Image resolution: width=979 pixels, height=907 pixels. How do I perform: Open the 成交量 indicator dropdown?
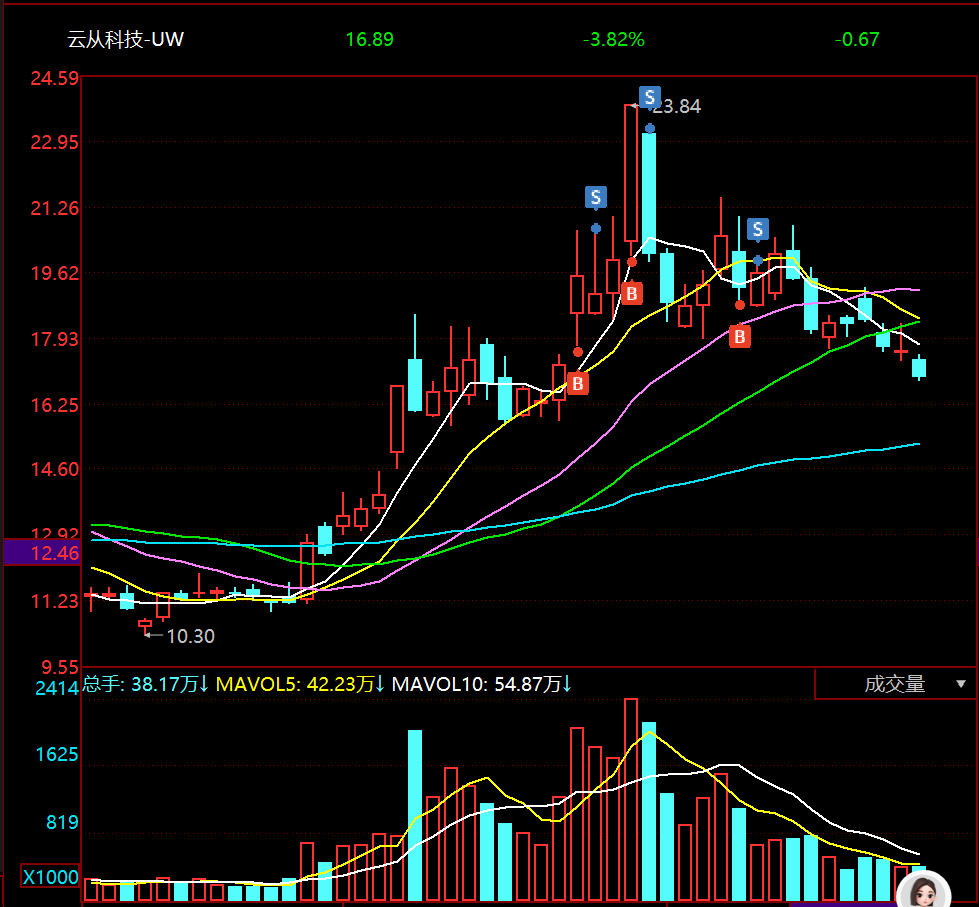[896, 684]
